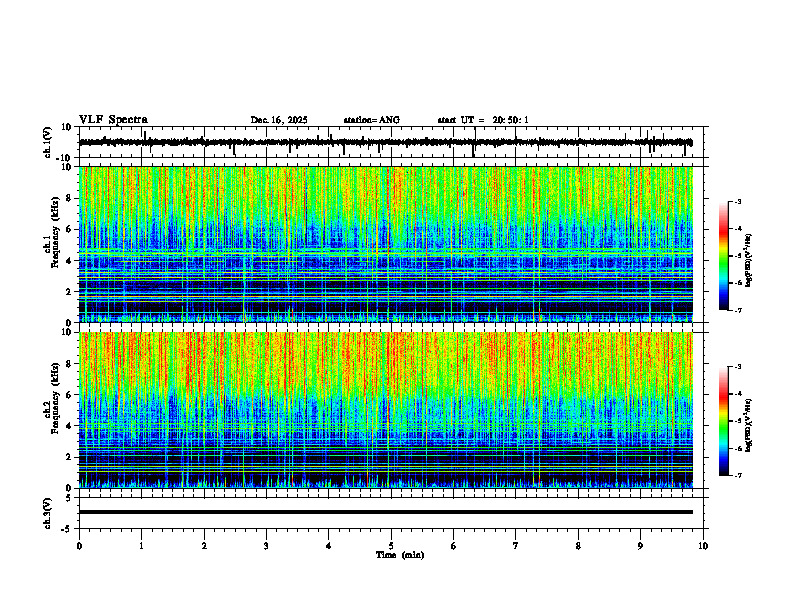Click the "9" minute time-axis tick label

pyautogui.click(x=640, y=546)
